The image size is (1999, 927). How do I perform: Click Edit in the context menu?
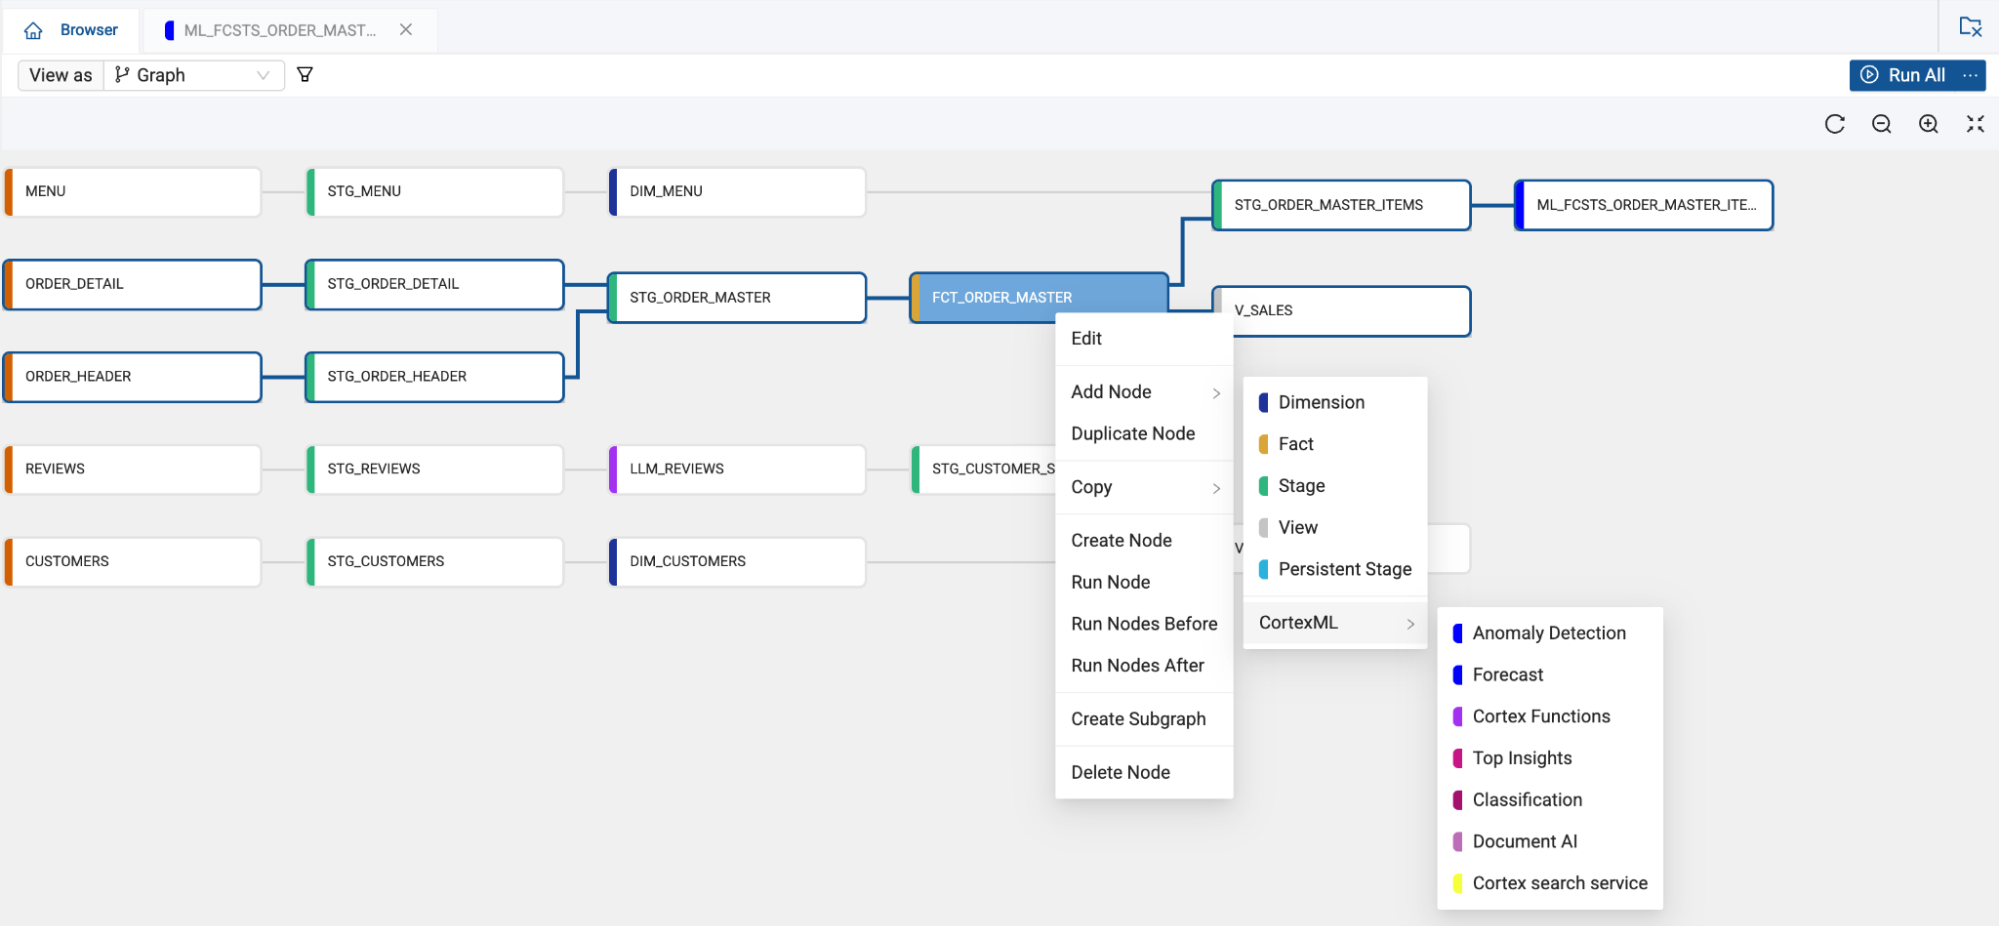click(x=1086, y=338)
